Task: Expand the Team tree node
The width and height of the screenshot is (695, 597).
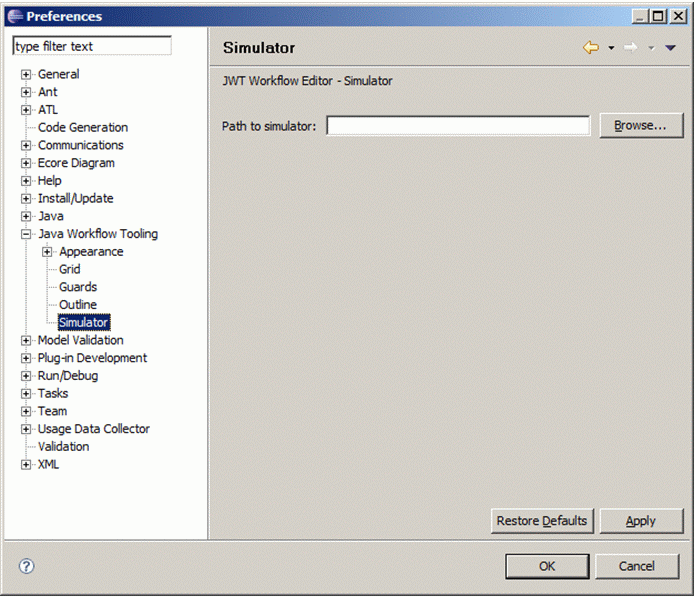Action: click(26, 411)
